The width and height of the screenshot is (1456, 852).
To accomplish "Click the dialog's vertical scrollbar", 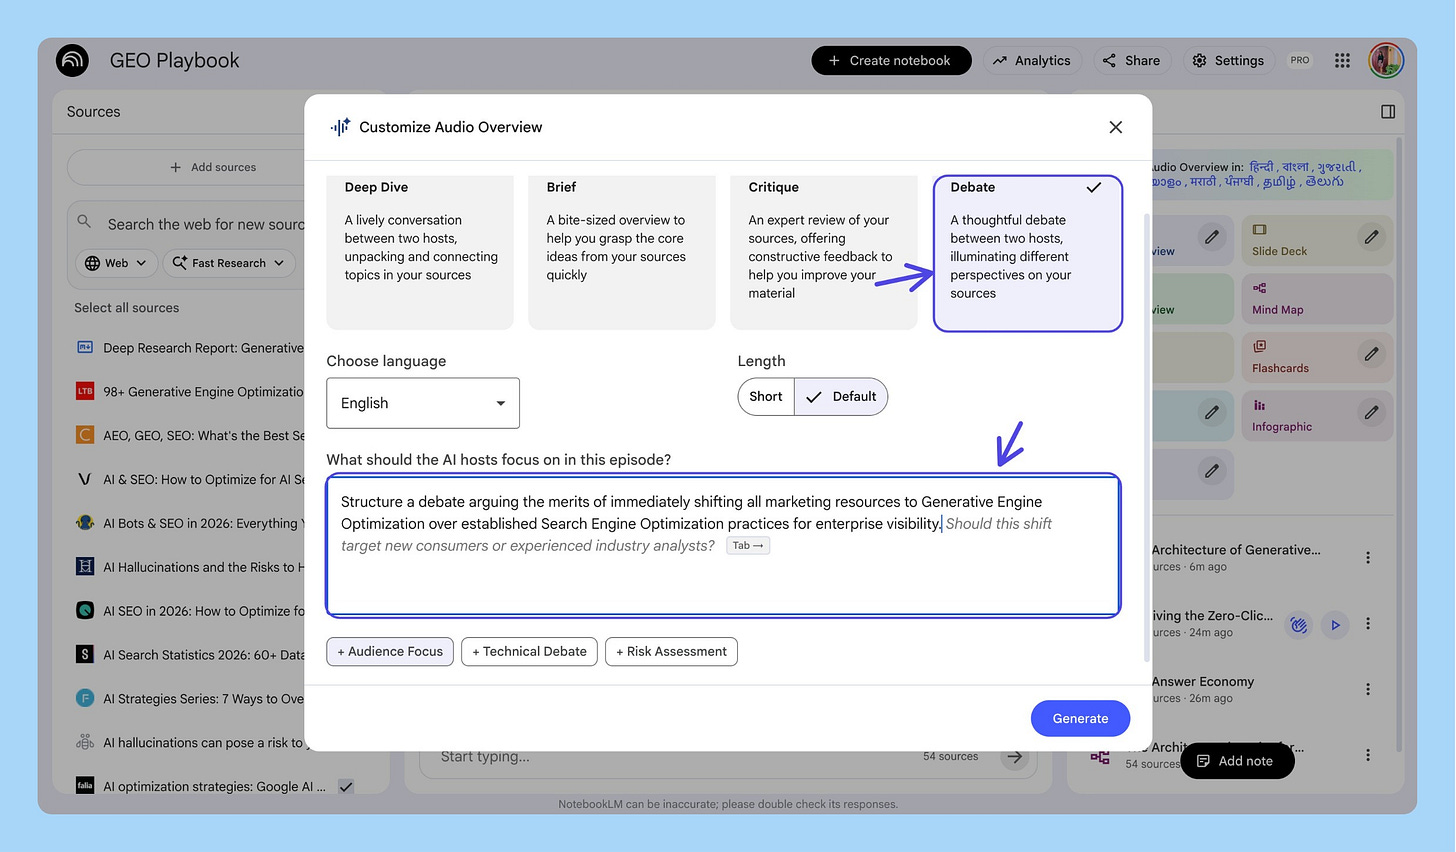I will 1146,436.
